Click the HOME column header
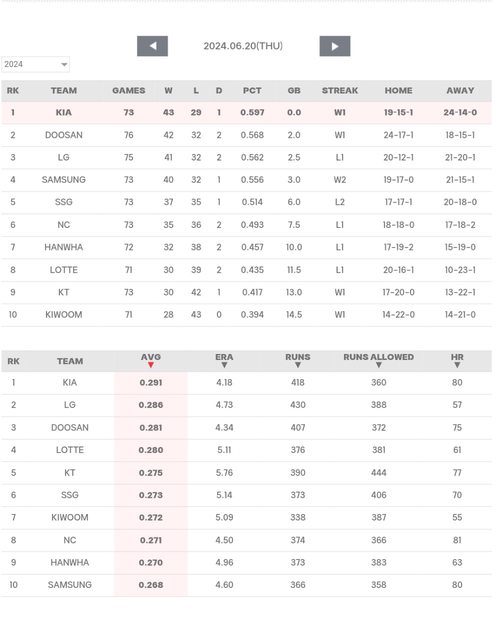 pos(398,91)
